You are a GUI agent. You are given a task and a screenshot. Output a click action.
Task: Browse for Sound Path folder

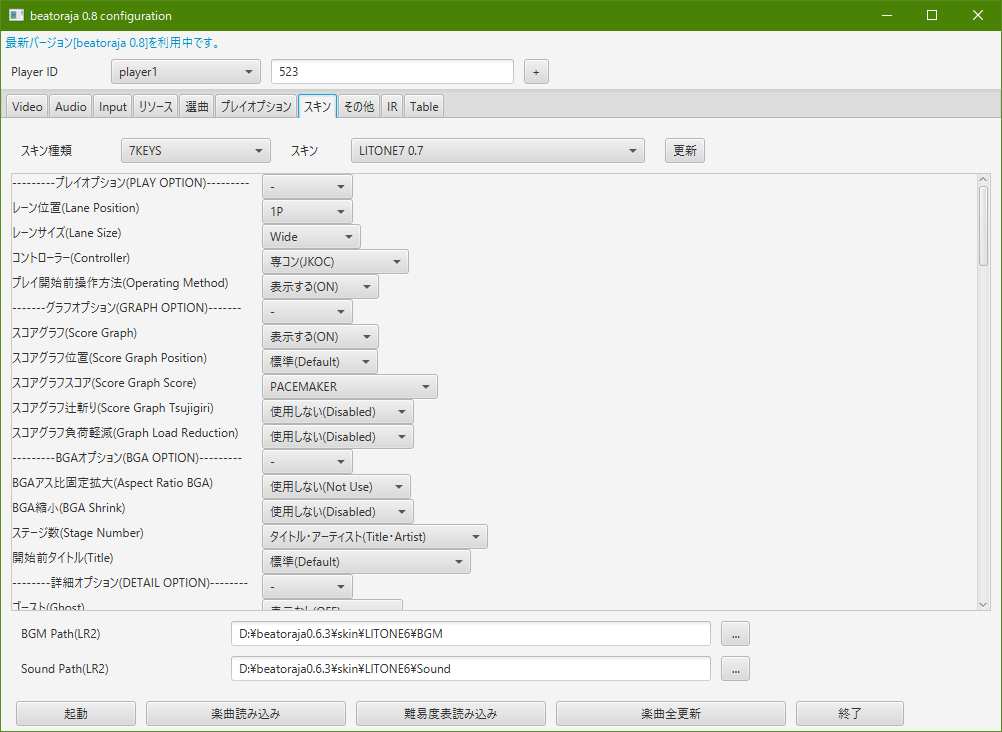736,669
